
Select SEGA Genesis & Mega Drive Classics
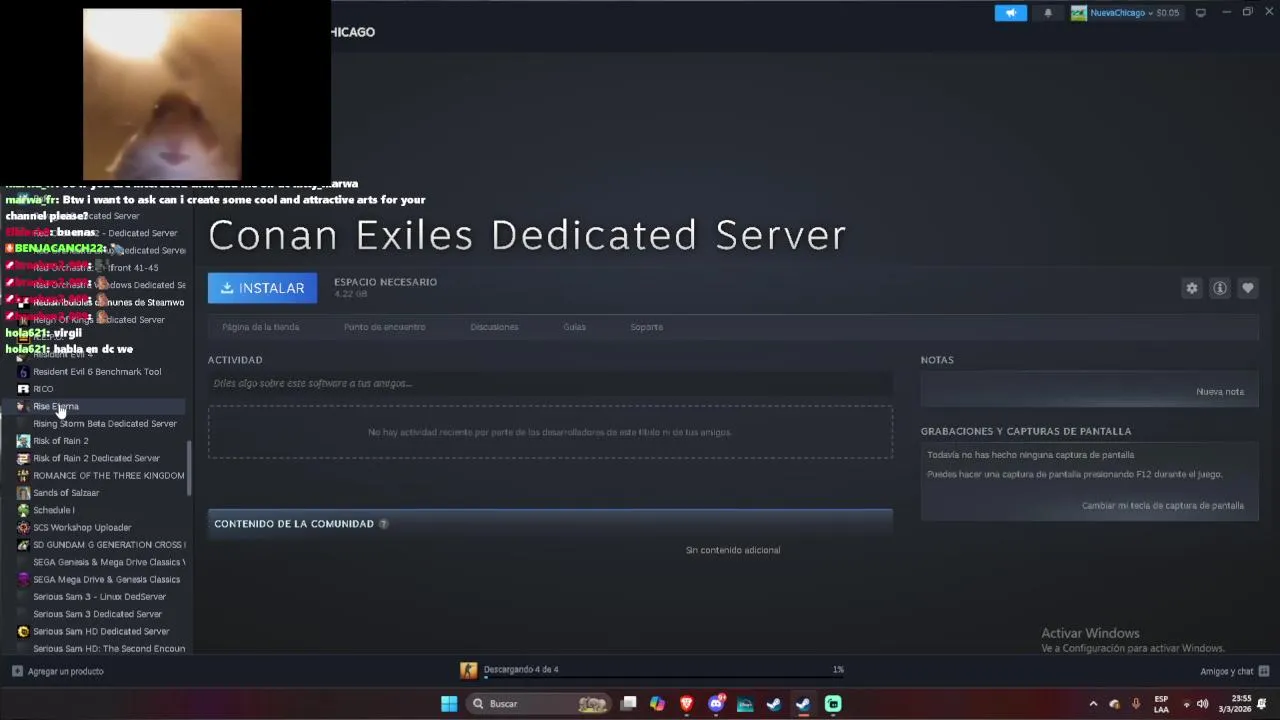[108, 562]
